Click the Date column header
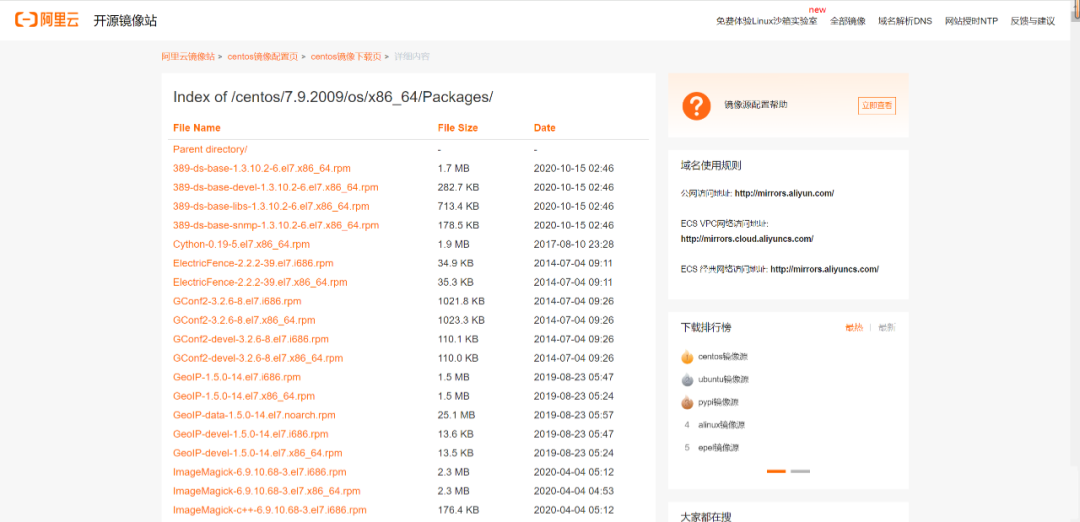This screenshot has width=1080, height=522. pyautogui.click(x=545, y=128)
